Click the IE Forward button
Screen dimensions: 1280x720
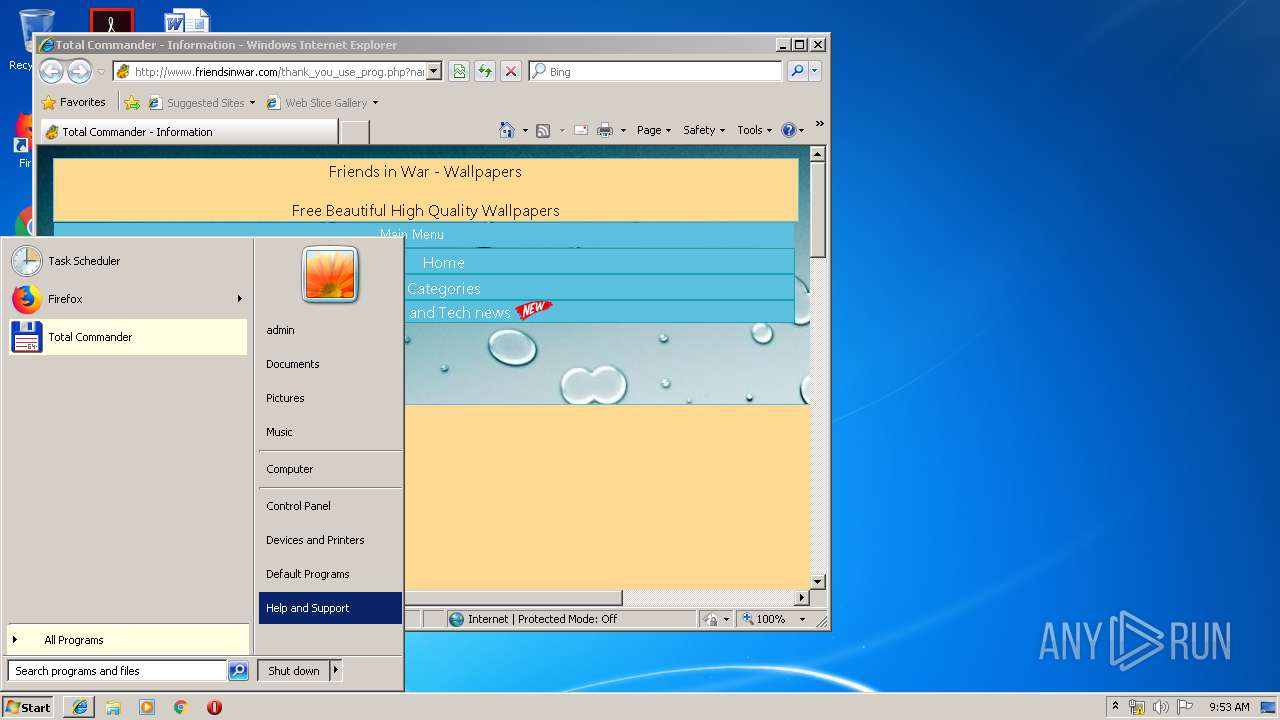tap(79, 71)
